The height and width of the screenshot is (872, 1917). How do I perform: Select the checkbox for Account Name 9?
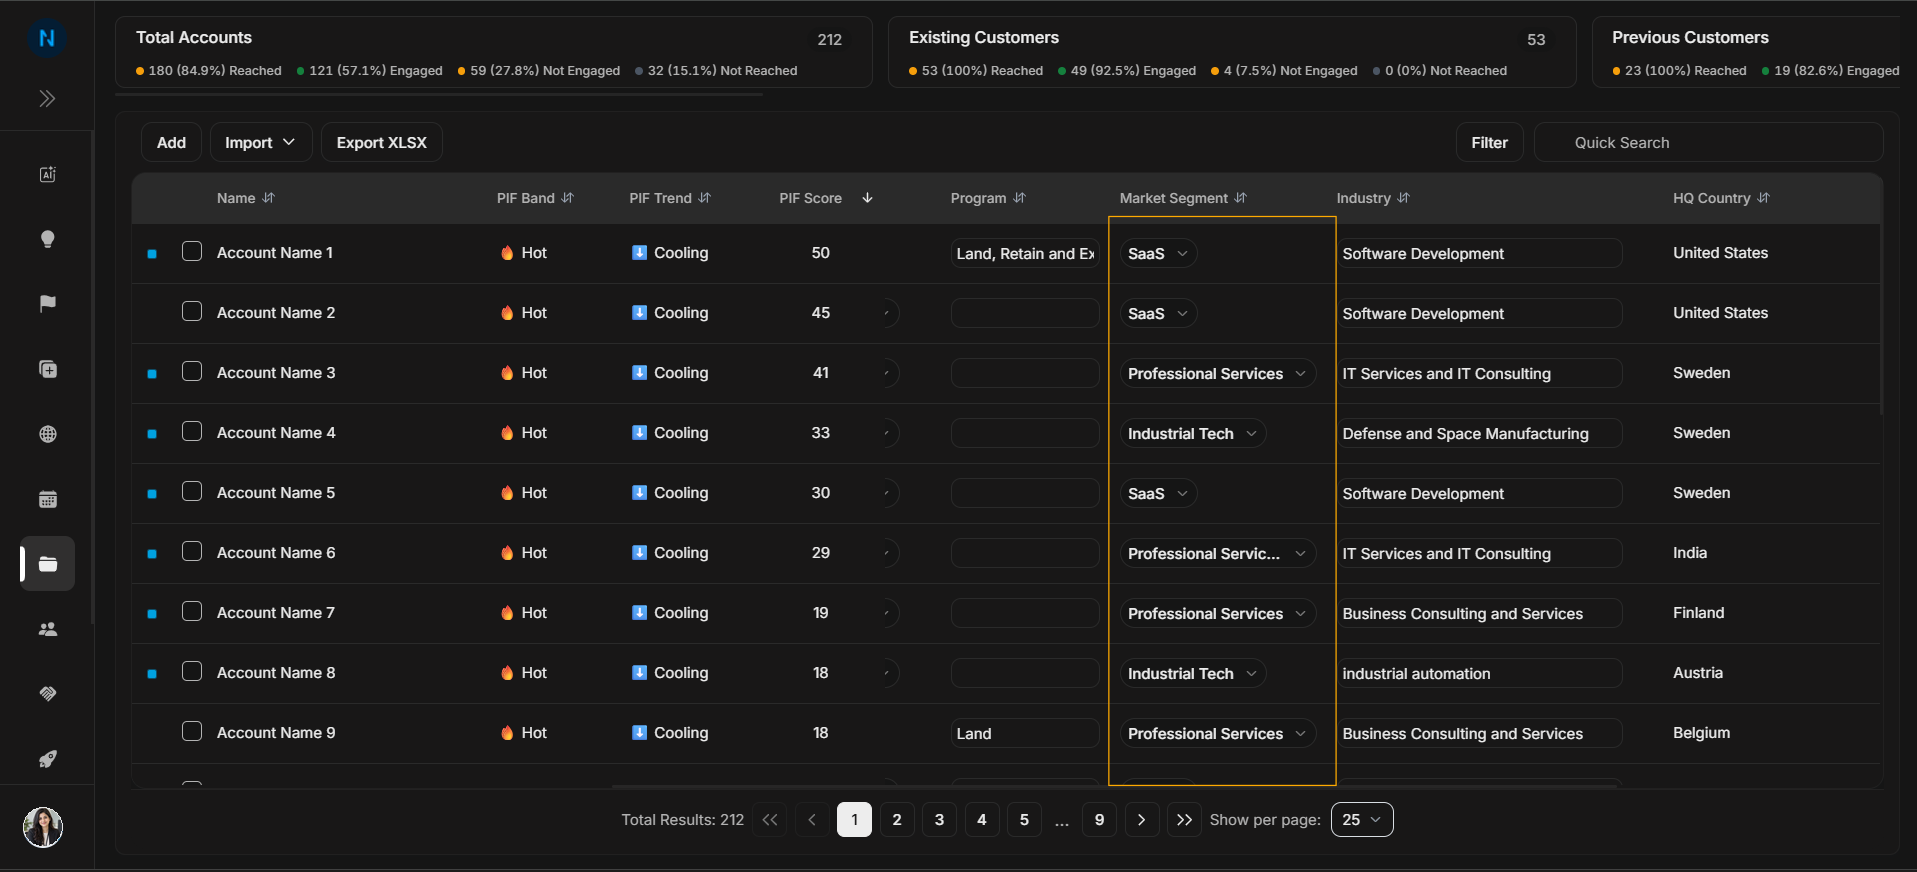coord(192,731)
